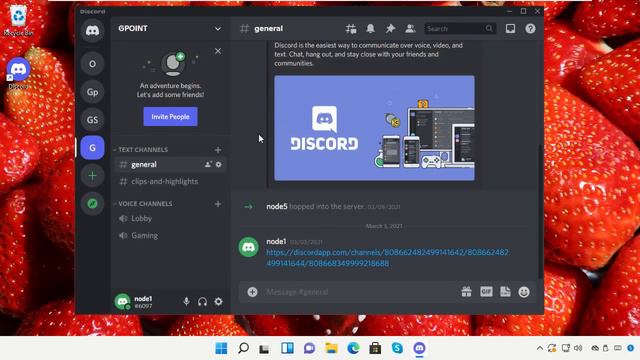
Task: Switch to the Gp server
Action: (x=92, y=92)
